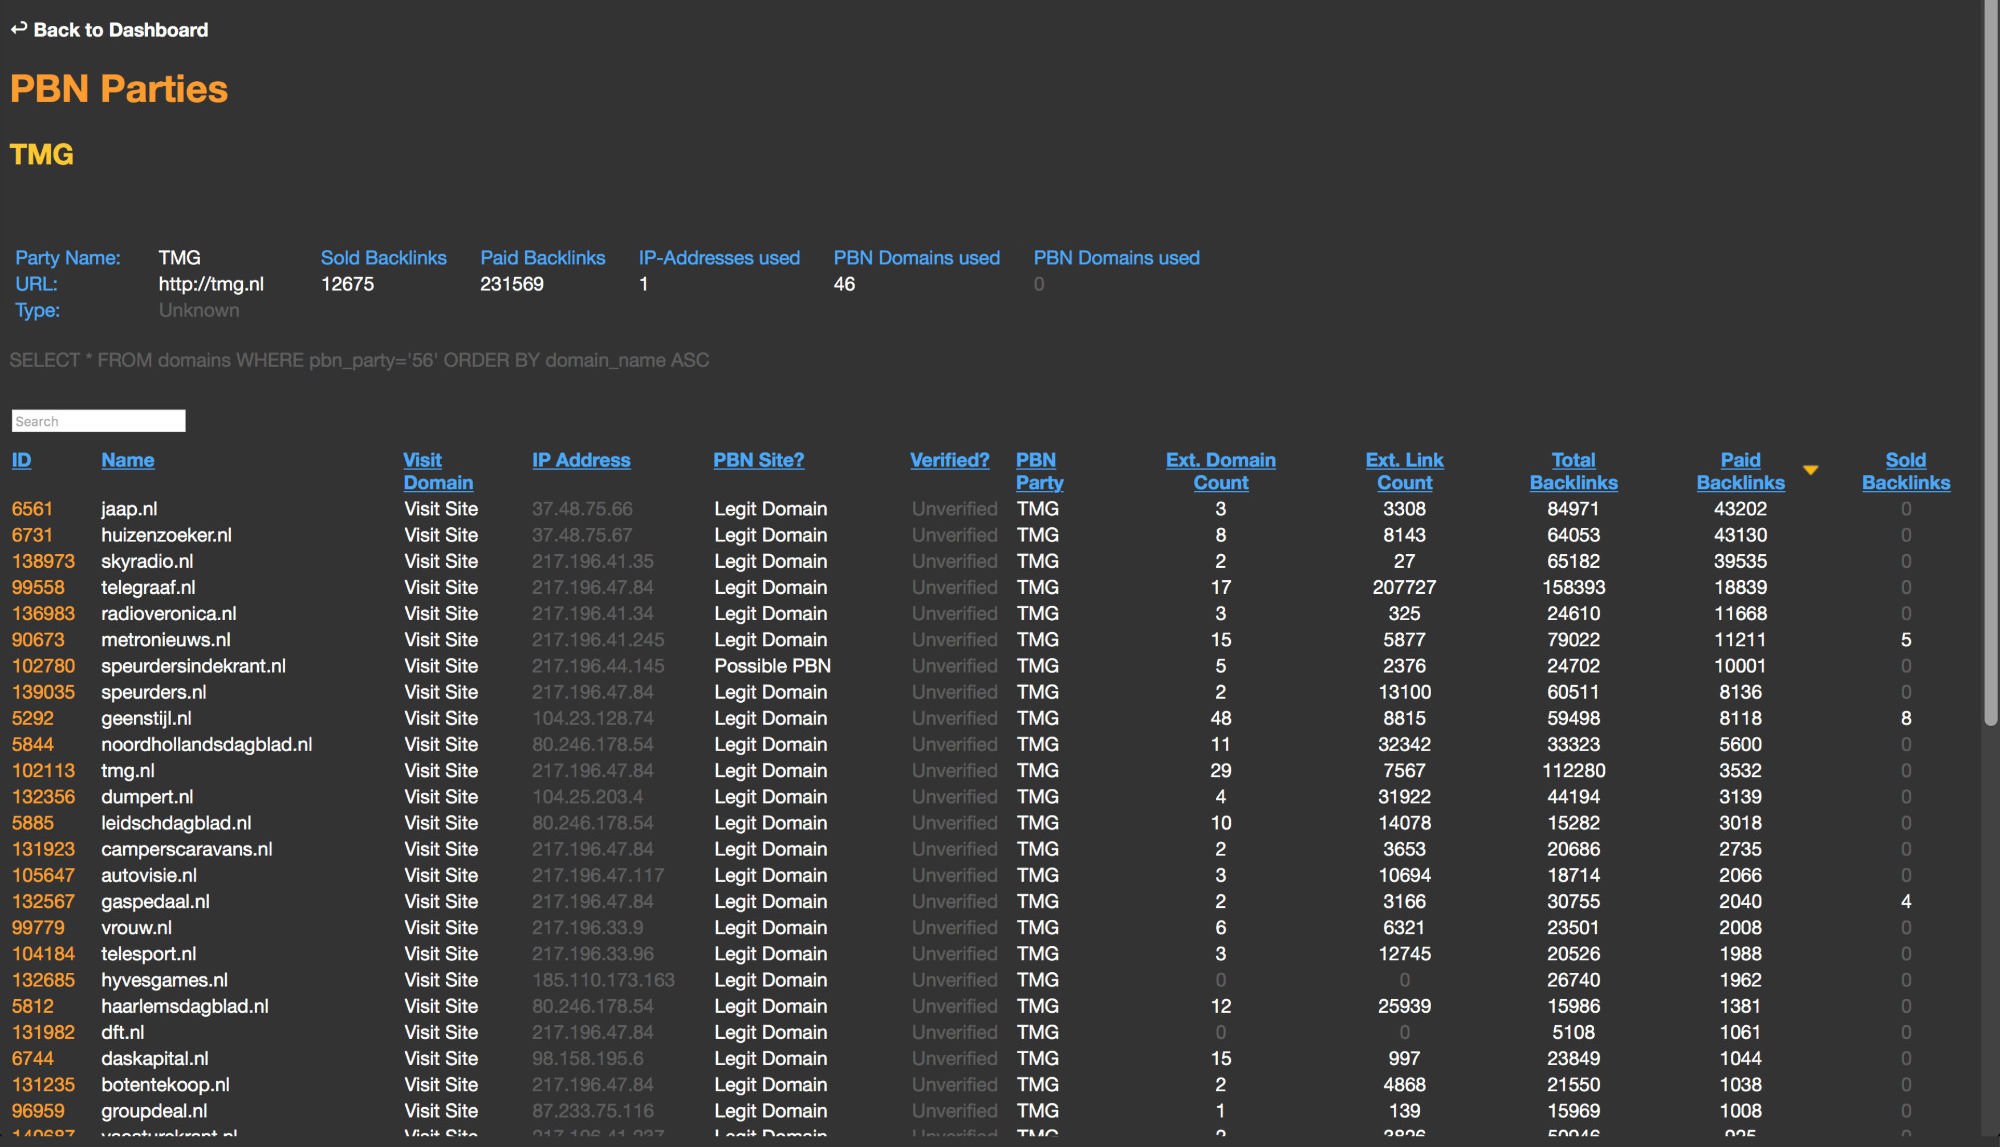The height and width of the screenshot is (1147, 2000).
Task: Click Visit Site for dumpert.nl
Action: pyautogui.click(x=441, y=797)
